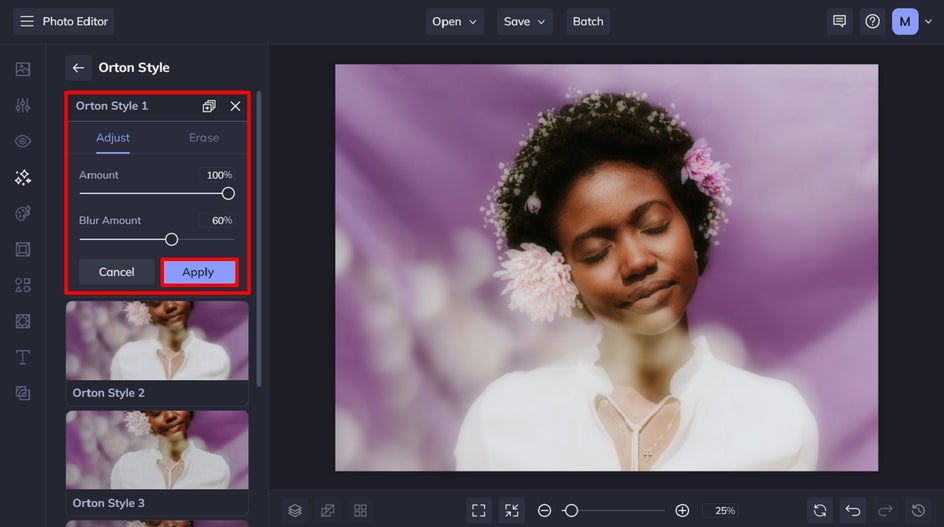Open the Image Manager sidebar tab
This screenshot has height=527, width=944.
pyautogui.click(x=23, y=69)
